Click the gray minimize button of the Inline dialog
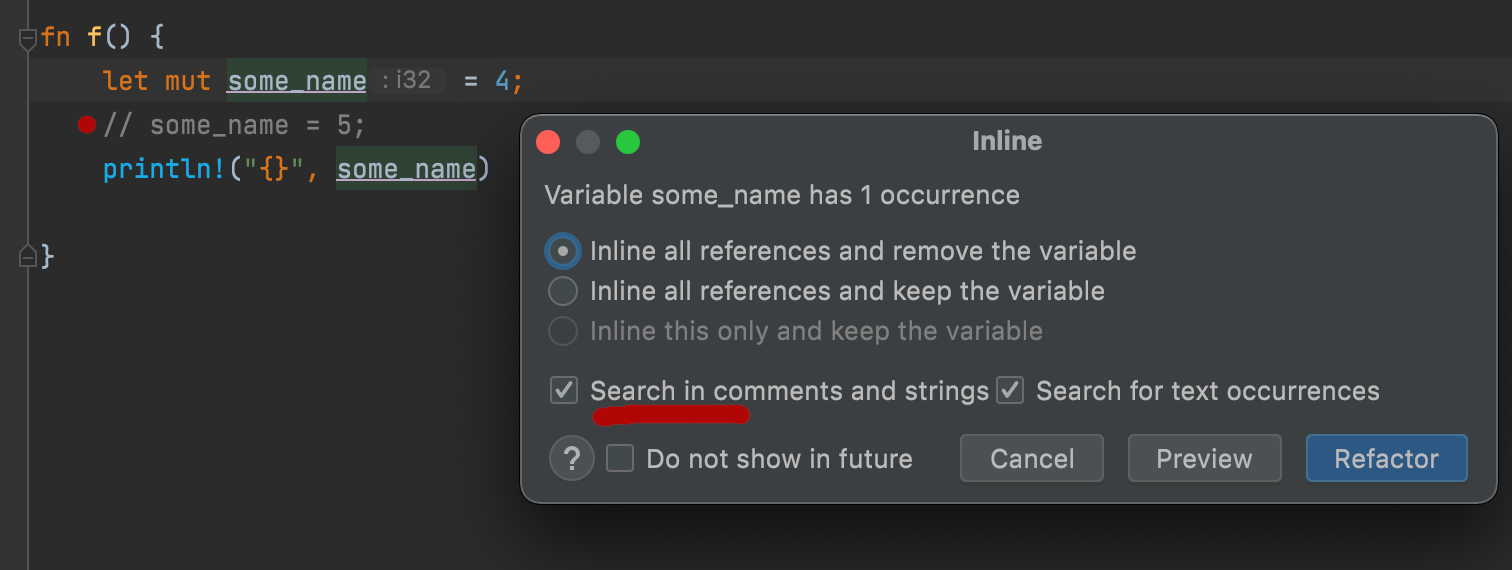This screenshot has height=570, width=1512. [588, 142]
